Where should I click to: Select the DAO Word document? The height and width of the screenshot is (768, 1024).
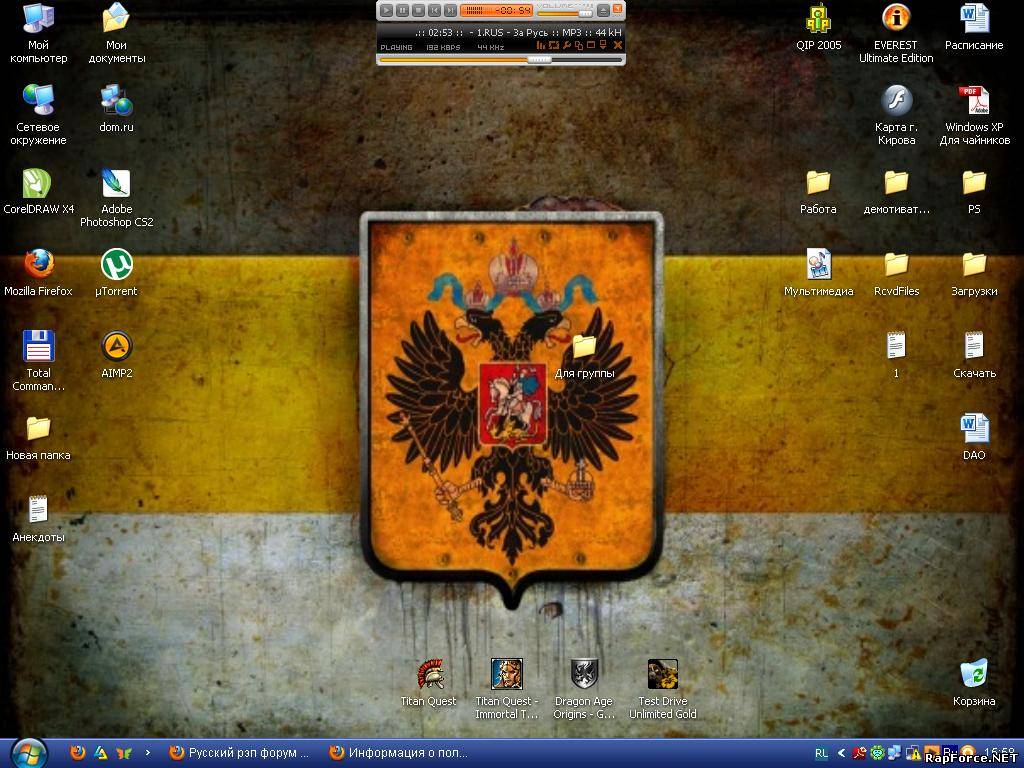(x=974, y=438)
